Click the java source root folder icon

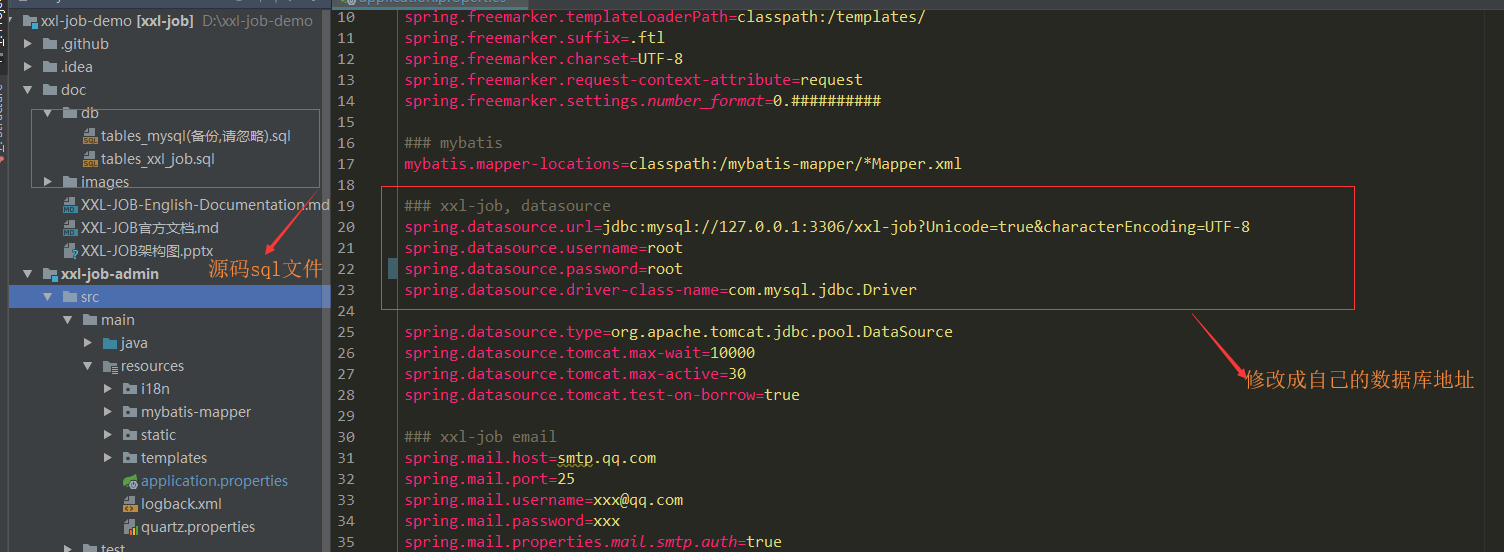pyautogui.click(x=110, y=343)
